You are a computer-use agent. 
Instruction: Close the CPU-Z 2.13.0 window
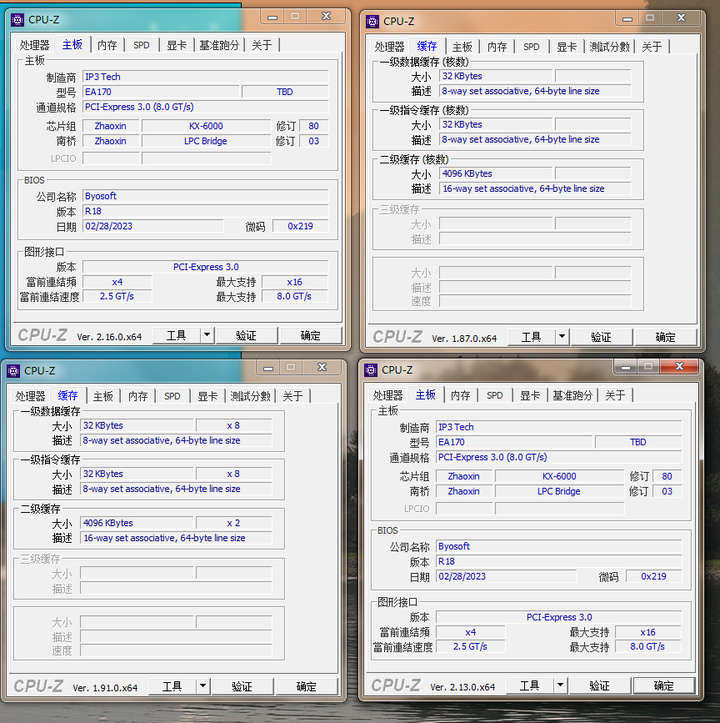[680, 367]
